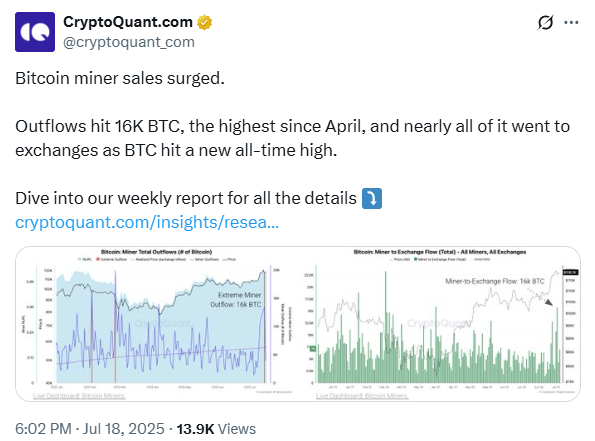Click the green Miner to Exchange Flow legend marker
Image resolution: width=595 pixels, height=441 pixels.
(416, 260)
